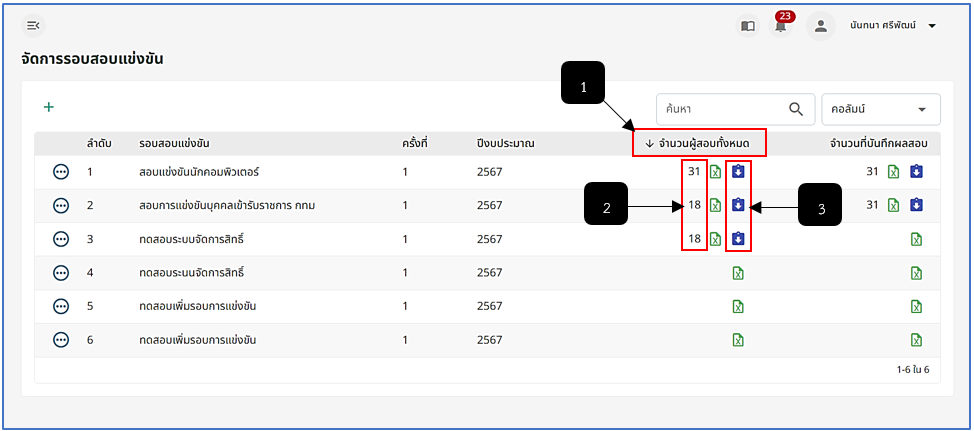This screenshot has width=974, height=431.
Task: Open the manual book icon
Action: 748,26
